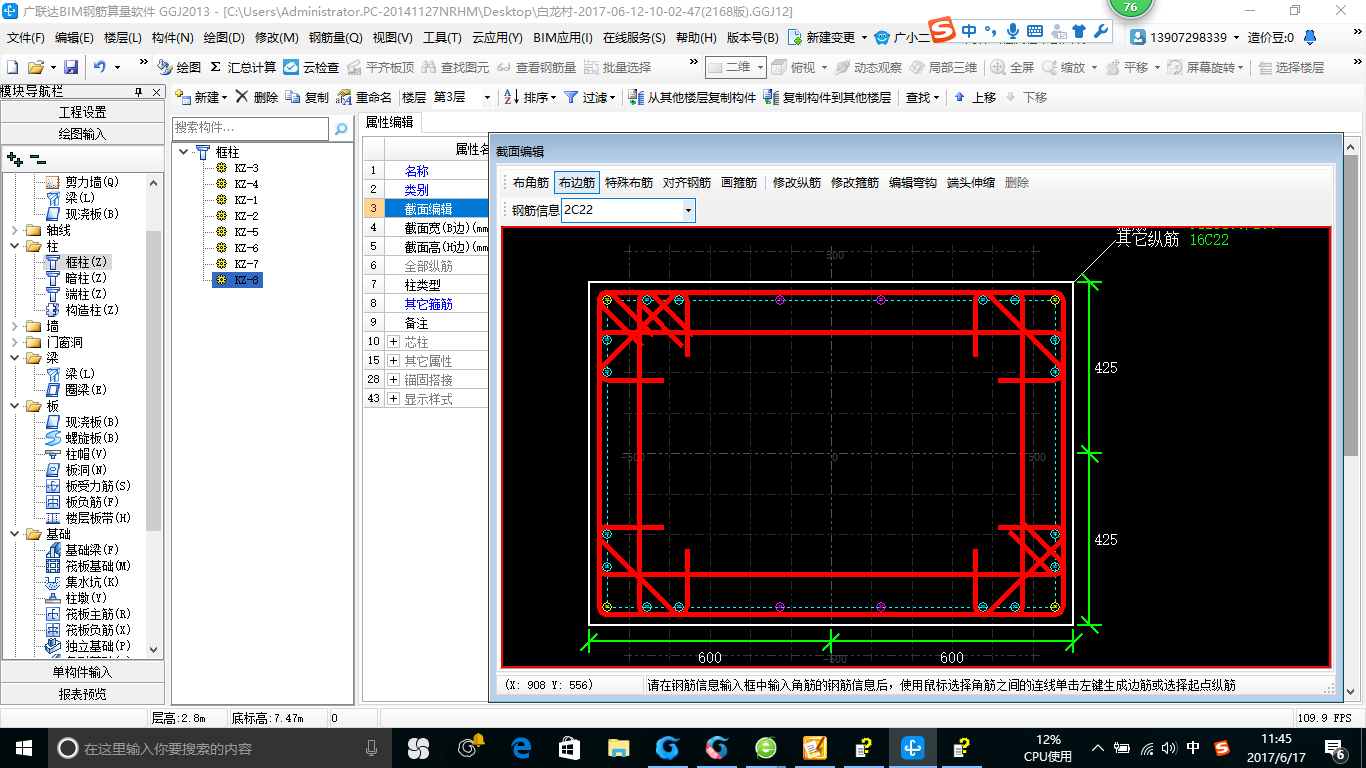Click the 搜索构件 search field

coord(250,128)
